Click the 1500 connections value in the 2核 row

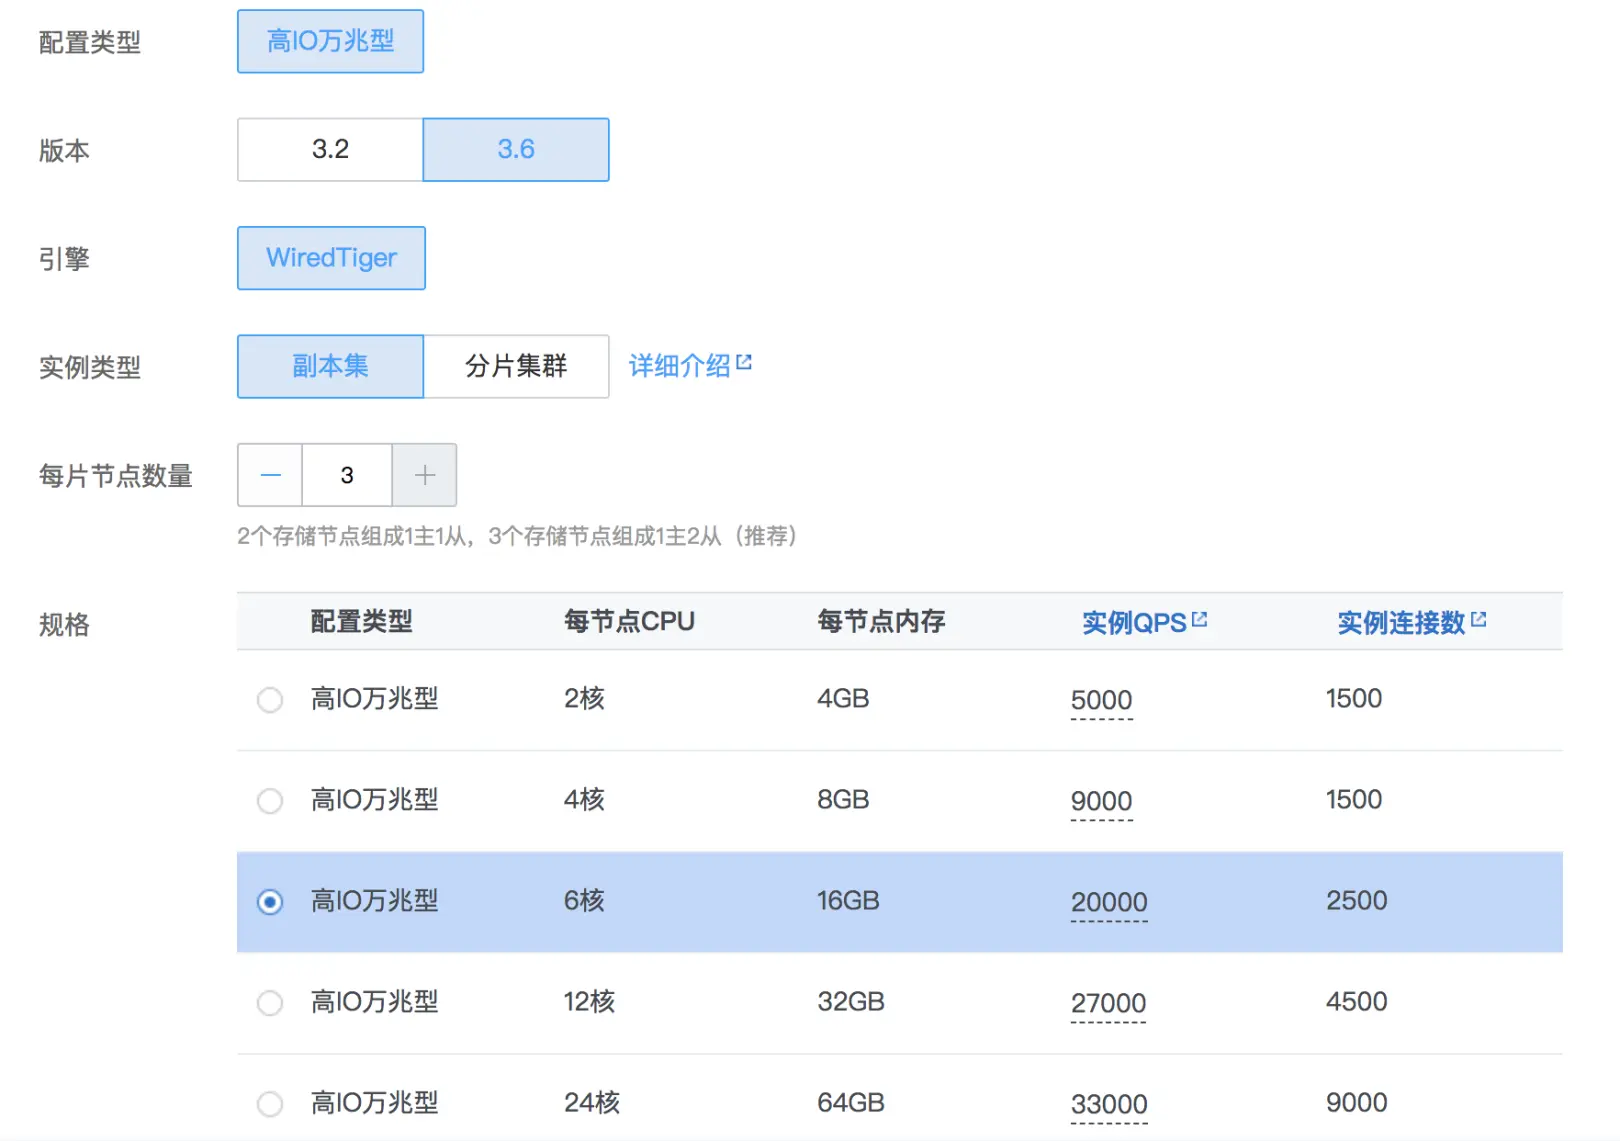point(1354,699)
